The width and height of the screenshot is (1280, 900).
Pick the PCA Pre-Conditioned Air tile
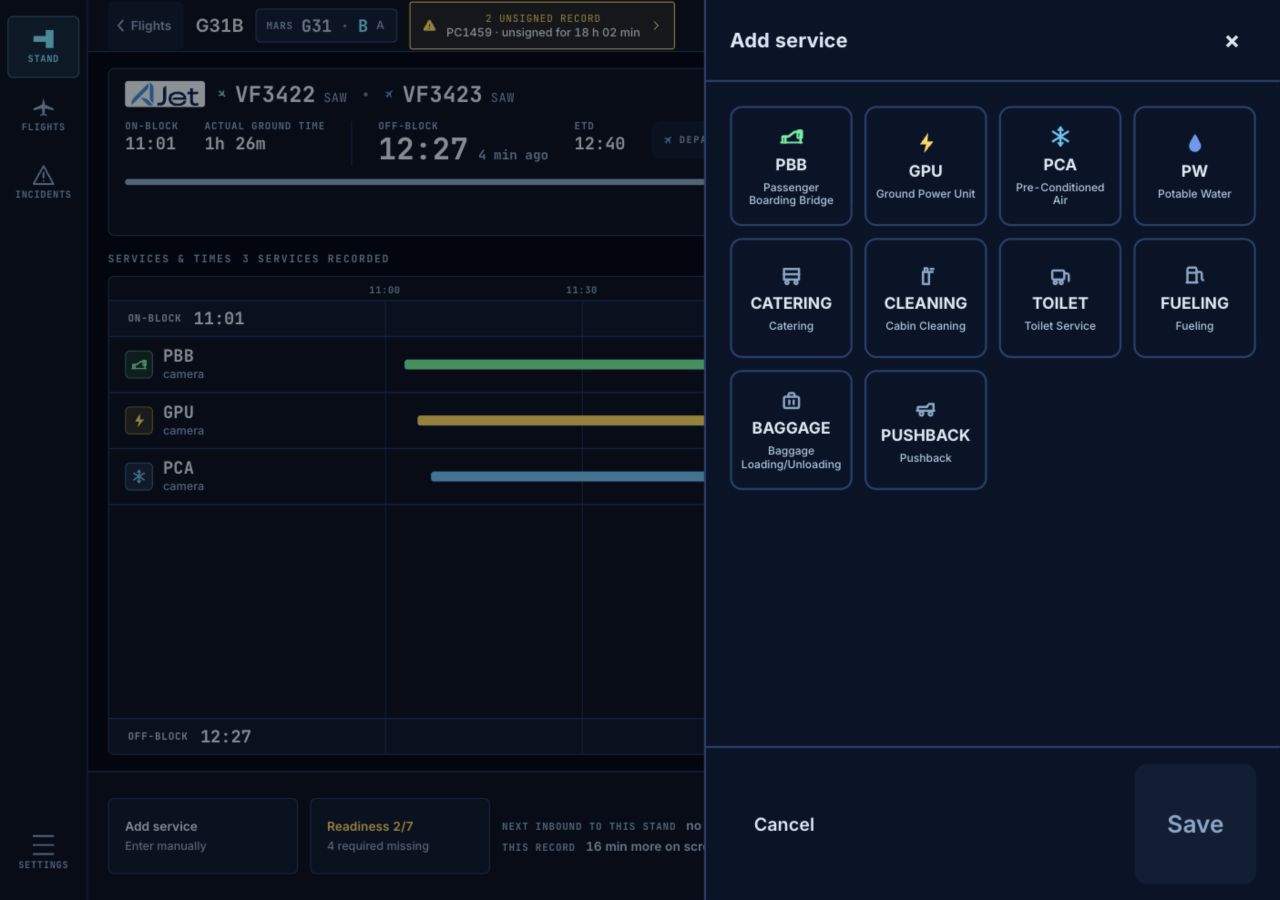click(1060, 166)
